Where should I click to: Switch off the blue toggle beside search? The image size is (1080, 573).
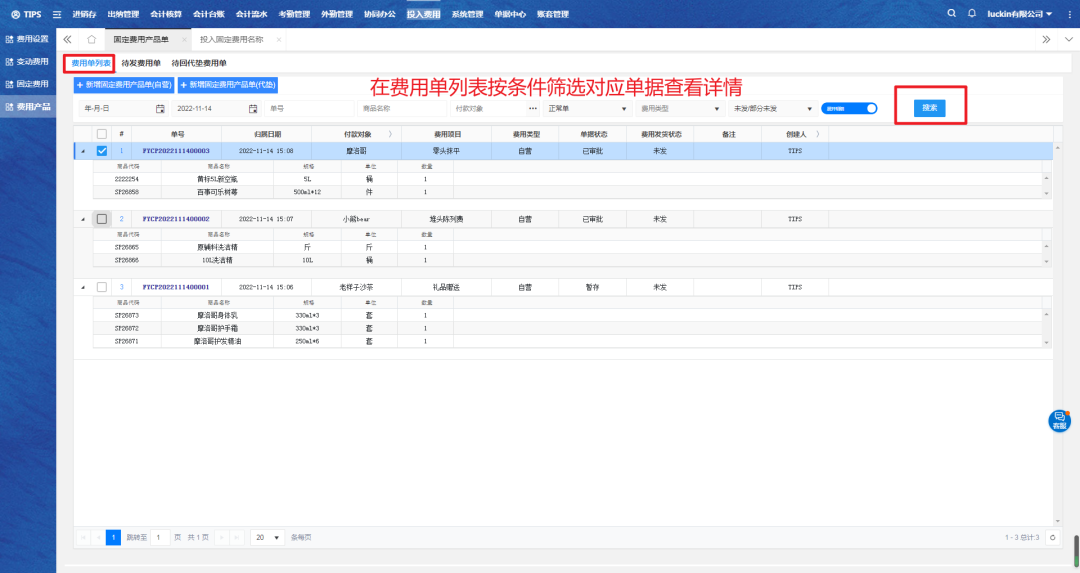(849, 108)
